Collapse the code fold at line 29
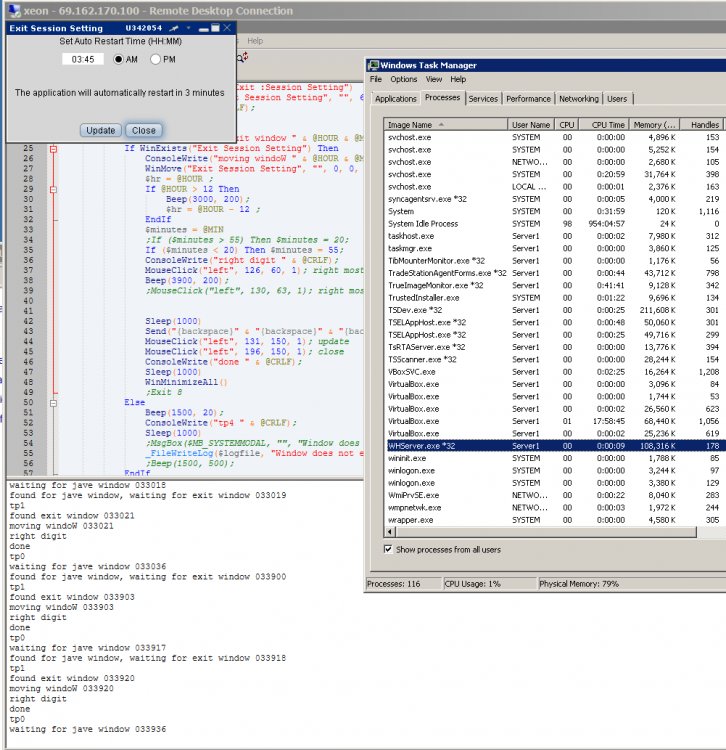726x750 pixels. coord(54,190)
